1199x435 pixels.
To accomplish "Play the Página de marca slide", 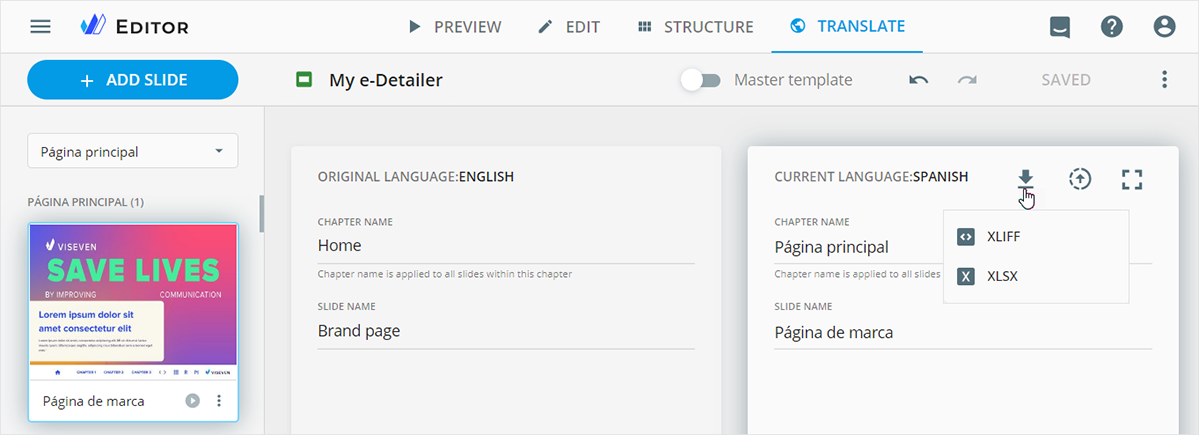I will pyautogui.click(x=193, y=401).
